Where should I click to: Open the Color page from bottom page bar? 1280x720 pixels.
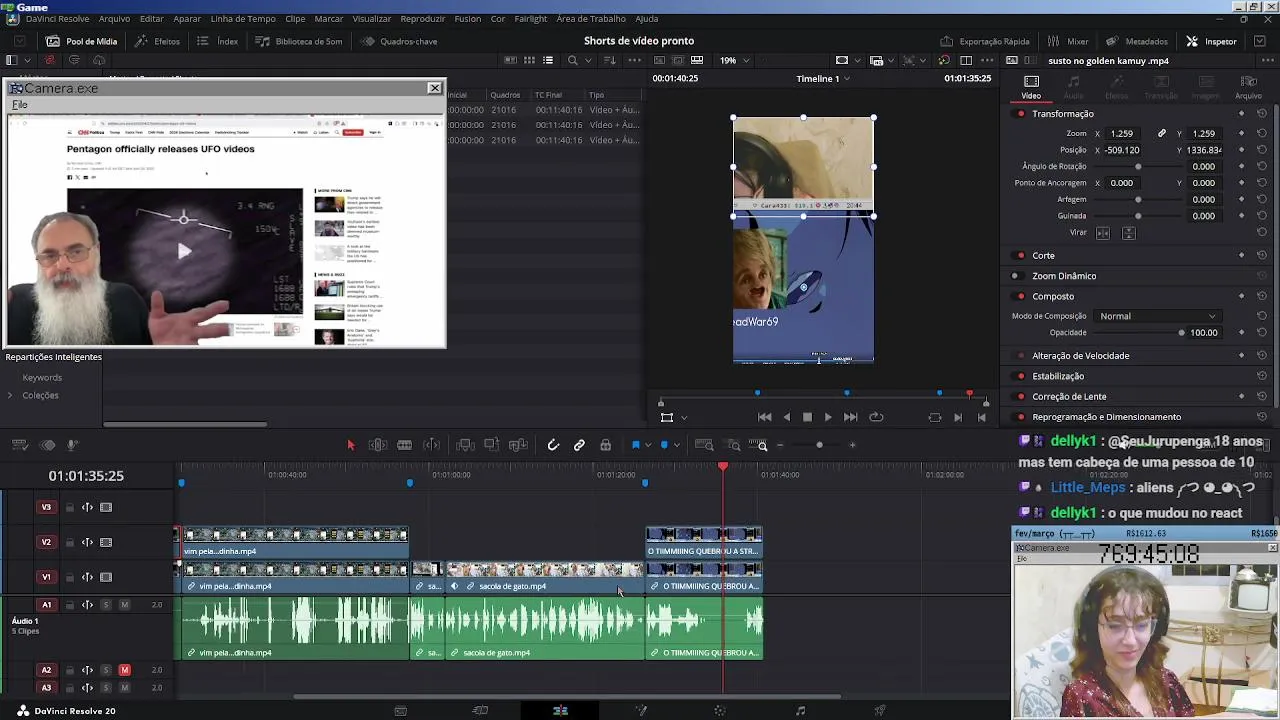pos(720,711)
